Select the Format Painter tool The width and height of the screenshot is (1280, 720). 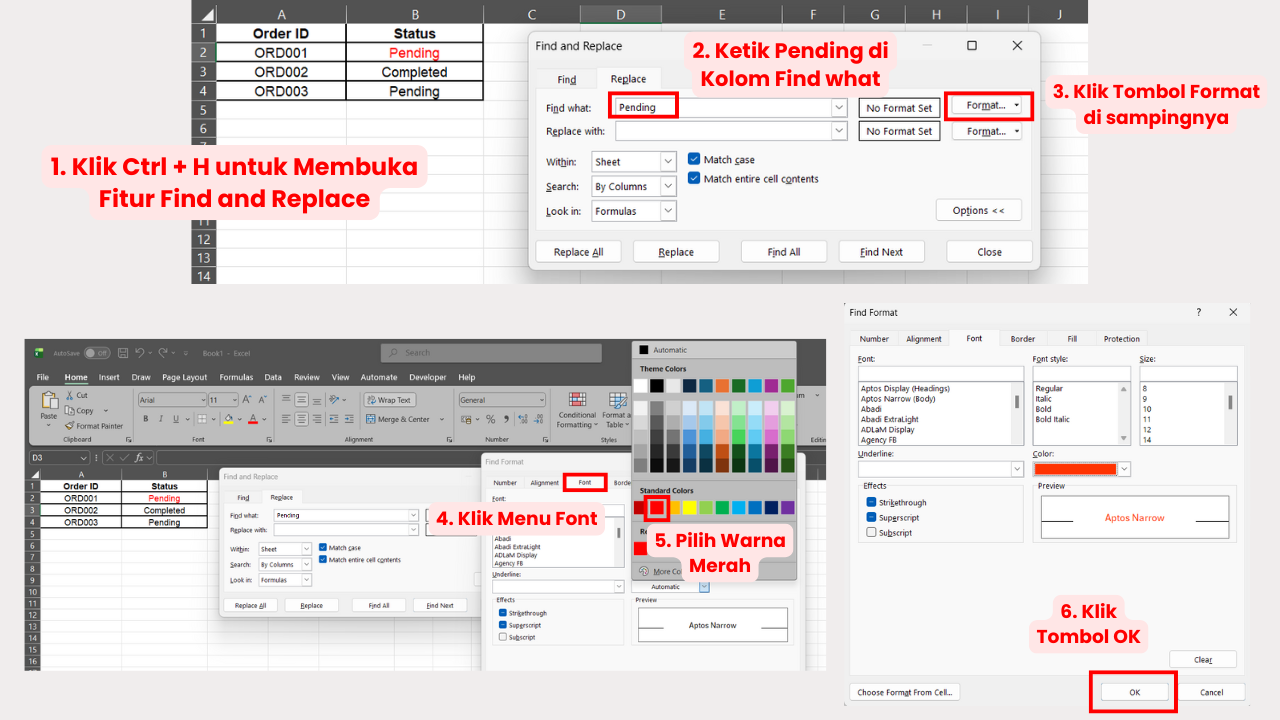pos(94,426)
